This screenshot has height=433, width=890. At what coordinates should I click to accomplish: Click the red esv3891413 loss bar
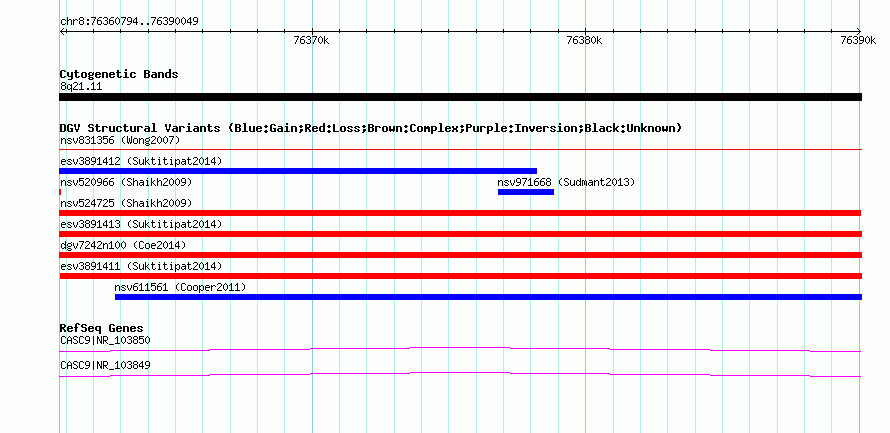[x=460, y=234]
